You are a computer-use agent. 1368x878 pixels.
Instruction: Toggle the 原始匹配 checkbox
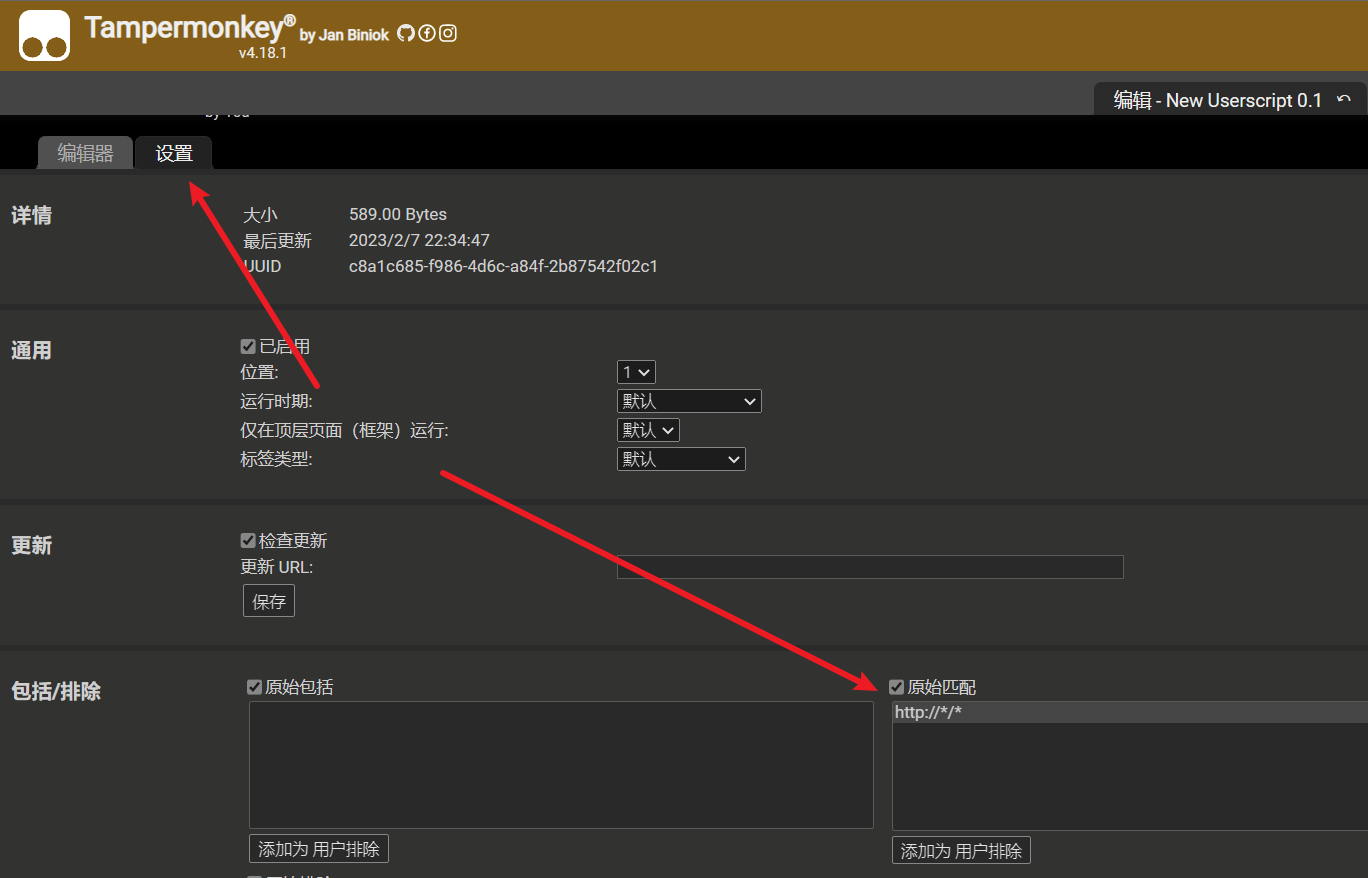point(896,687)
